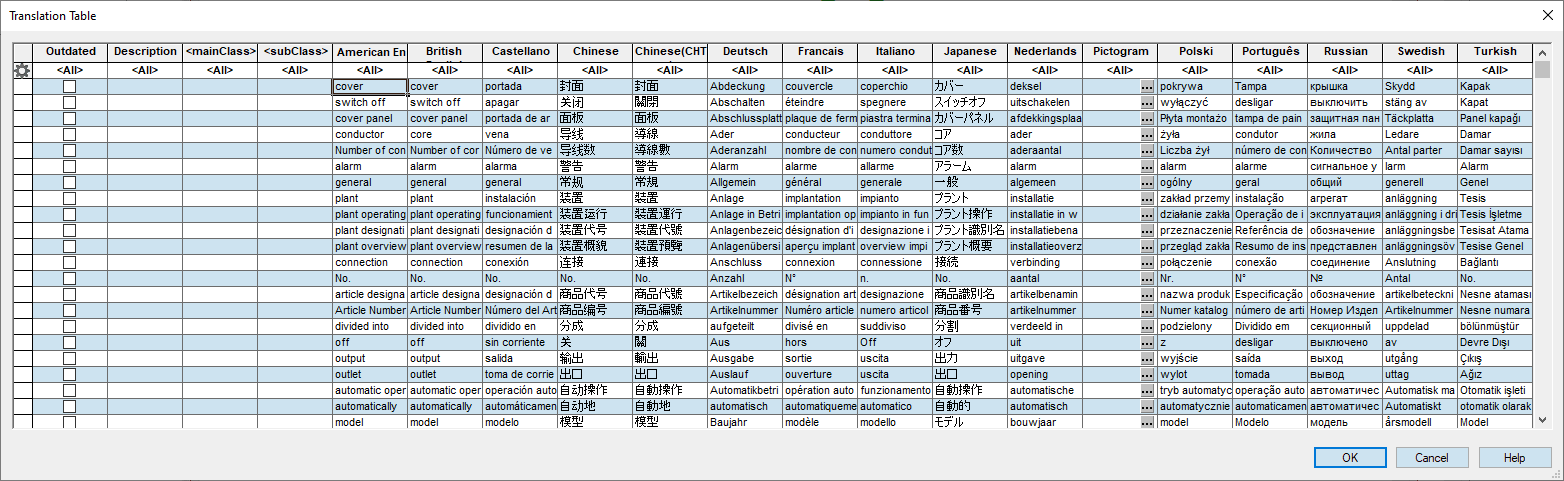Select the 'podzielony' Polish cell

coord(1195,326)
